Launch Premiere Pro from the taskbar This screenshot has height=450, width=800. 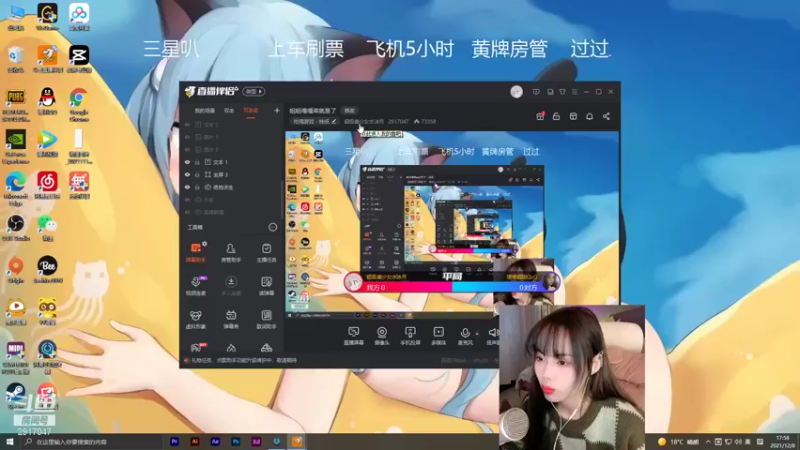[x=174, y=441]
